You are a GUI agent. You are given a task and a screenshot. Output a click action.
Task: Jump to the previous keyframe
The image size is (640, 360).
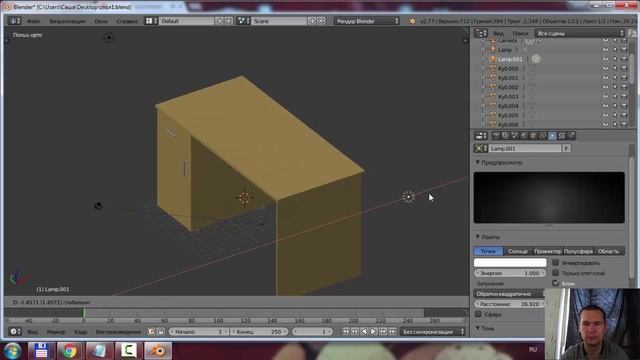click(355, 332)
